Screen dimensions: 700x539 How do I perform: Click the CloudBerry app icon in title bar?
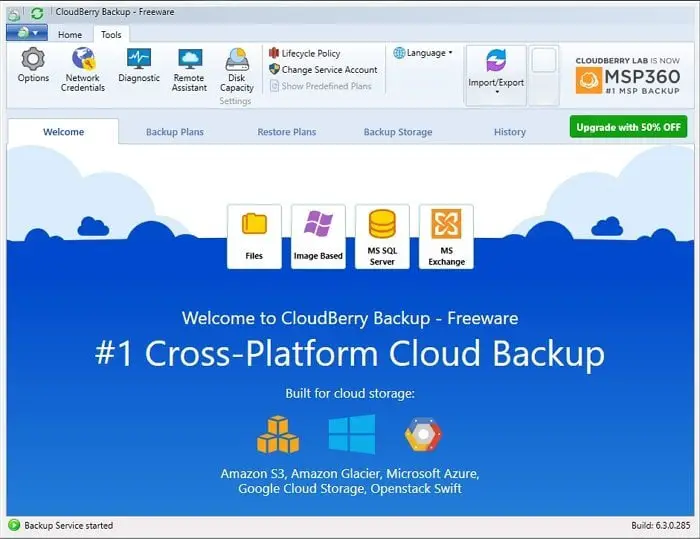coord(14,14)
